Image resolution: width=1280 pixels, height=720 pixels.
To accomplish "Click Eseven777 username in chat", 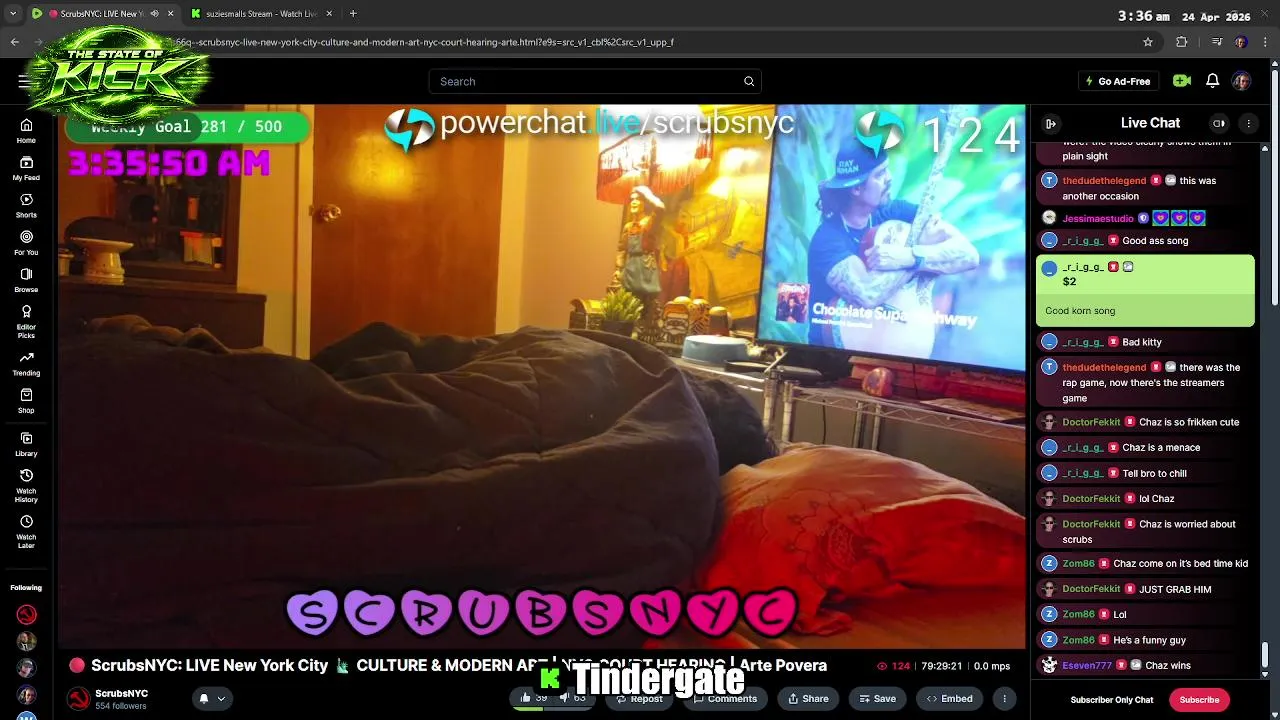I will pos(1087,666).
